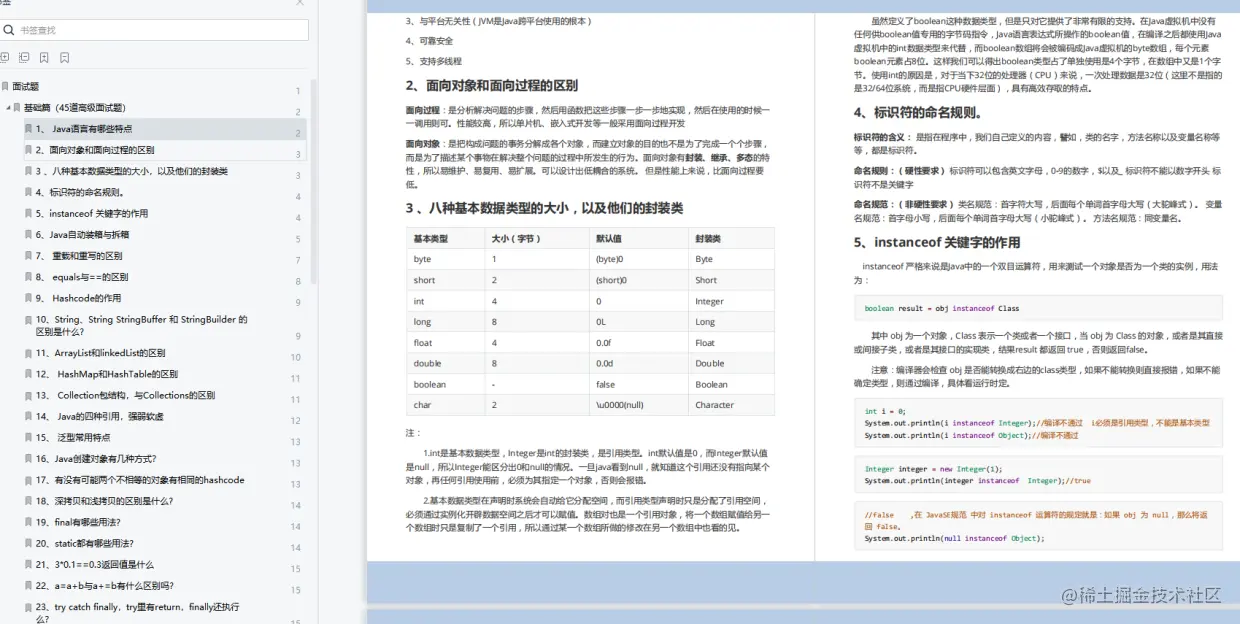Click the ribbon icon beside 1、Java语言有哪些特点
Image resolution: width=1240 pixels, height=624 pixels.
click(28, 129)
